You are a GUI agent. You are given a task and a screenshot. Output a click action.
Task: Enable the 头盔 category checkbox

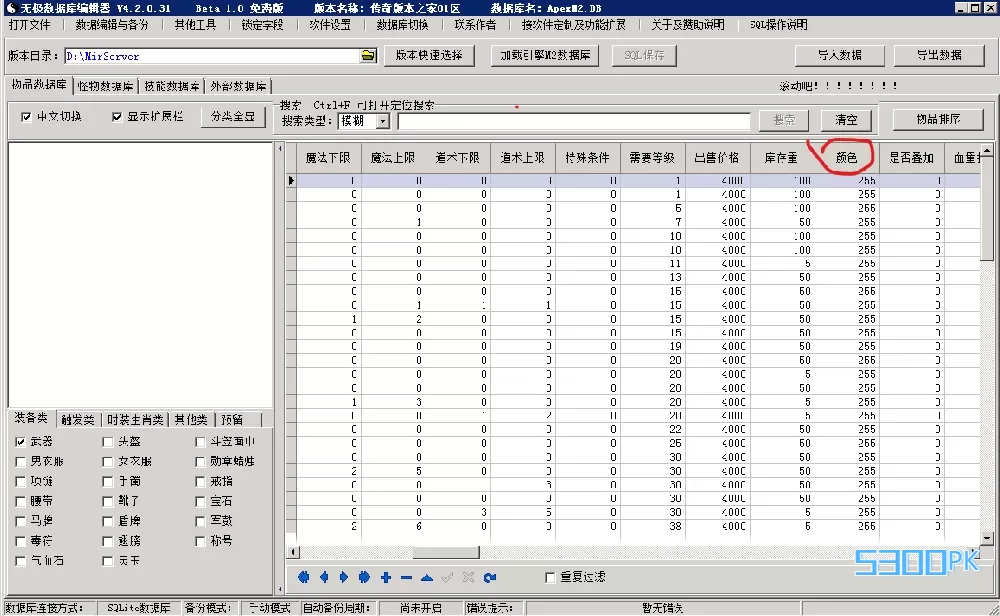[x=108, y=441]
